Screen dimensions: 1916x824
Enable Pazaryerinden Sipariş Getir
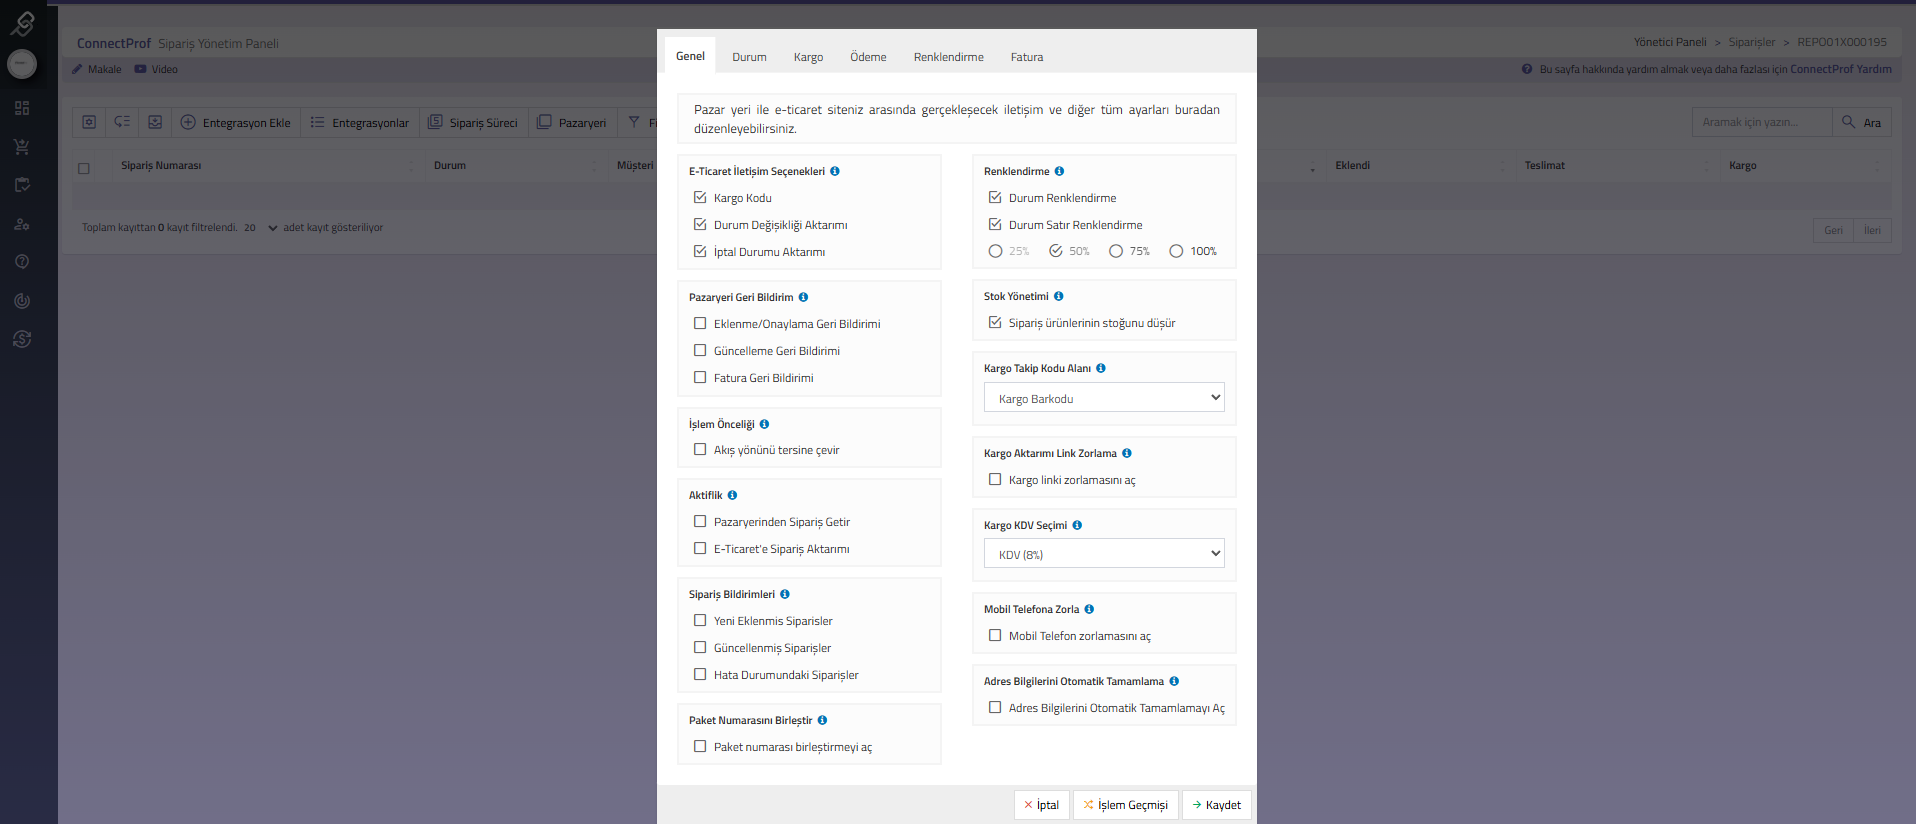point(700,521)
